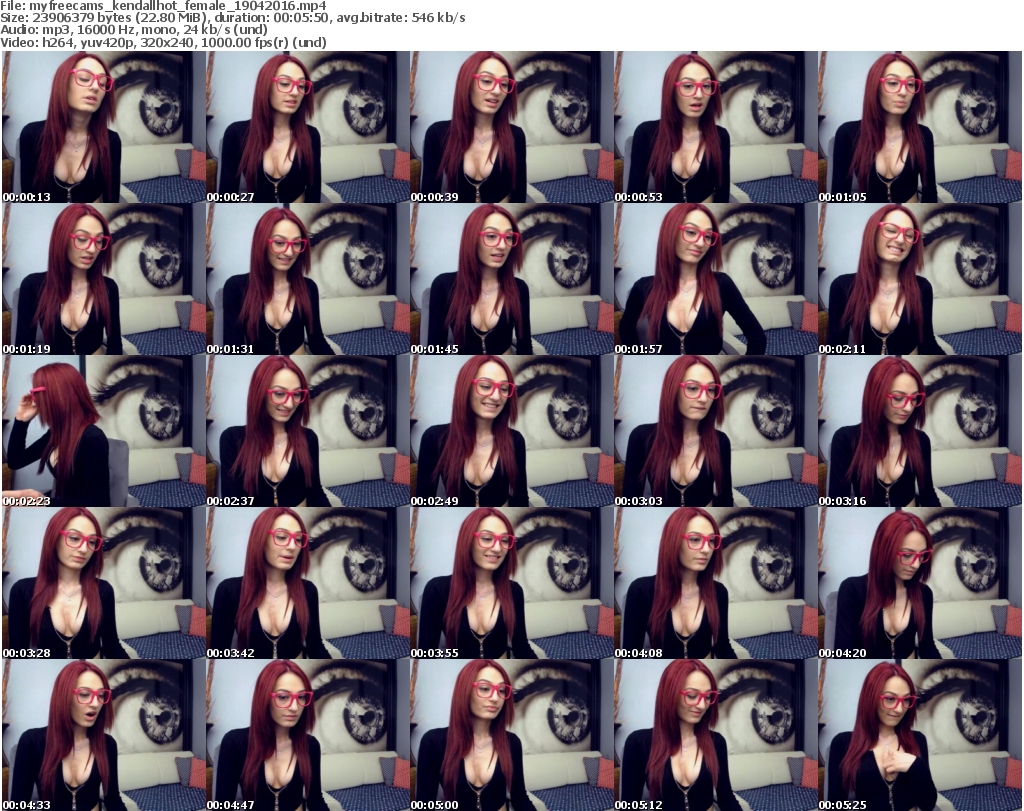This screenshot has height=811, width=1024.
Task: Select the thumbnail frame stamped 00:02:23
Action: (x=104, y=431)
